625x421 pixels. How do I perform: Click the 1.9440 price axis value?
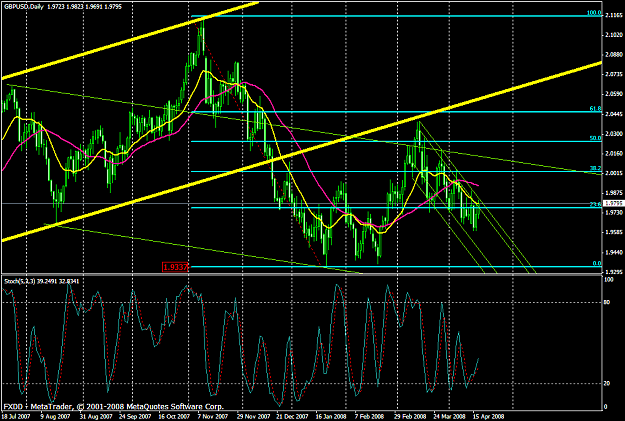[x=613, y=252]
